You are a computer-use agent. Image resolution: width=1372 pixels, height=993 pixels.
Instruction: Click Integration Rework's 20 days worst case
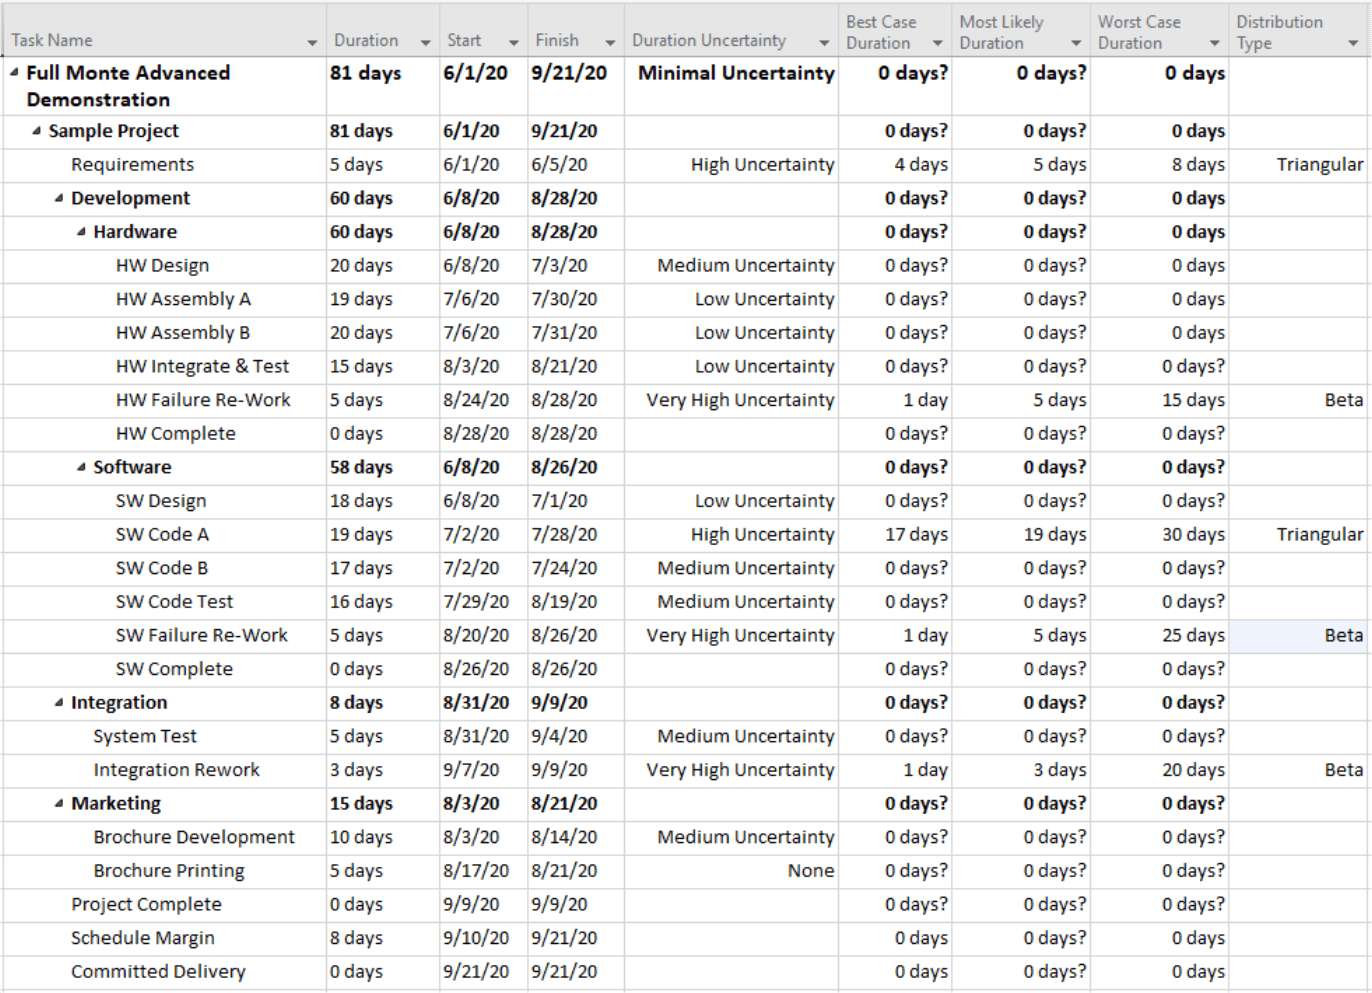pos(1160,770)
